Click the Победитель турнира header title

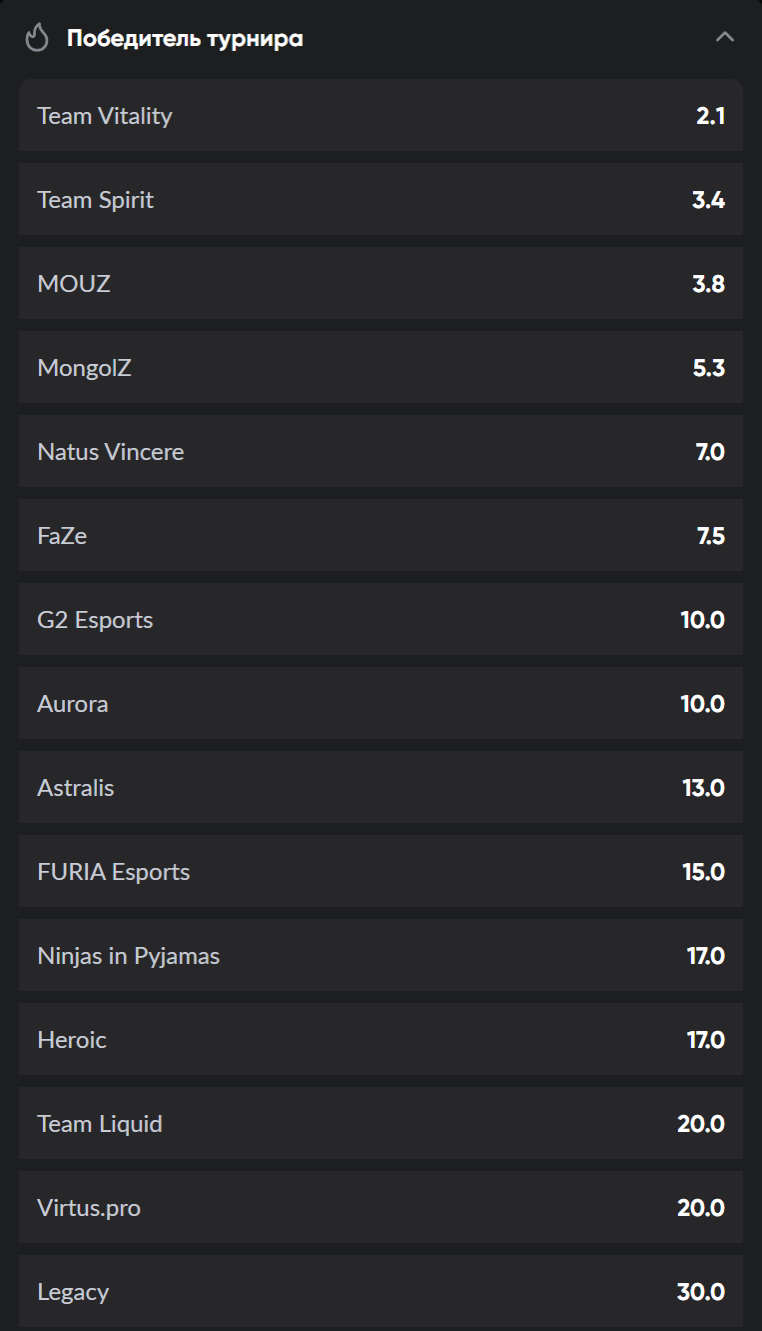(x=185, y=39)
